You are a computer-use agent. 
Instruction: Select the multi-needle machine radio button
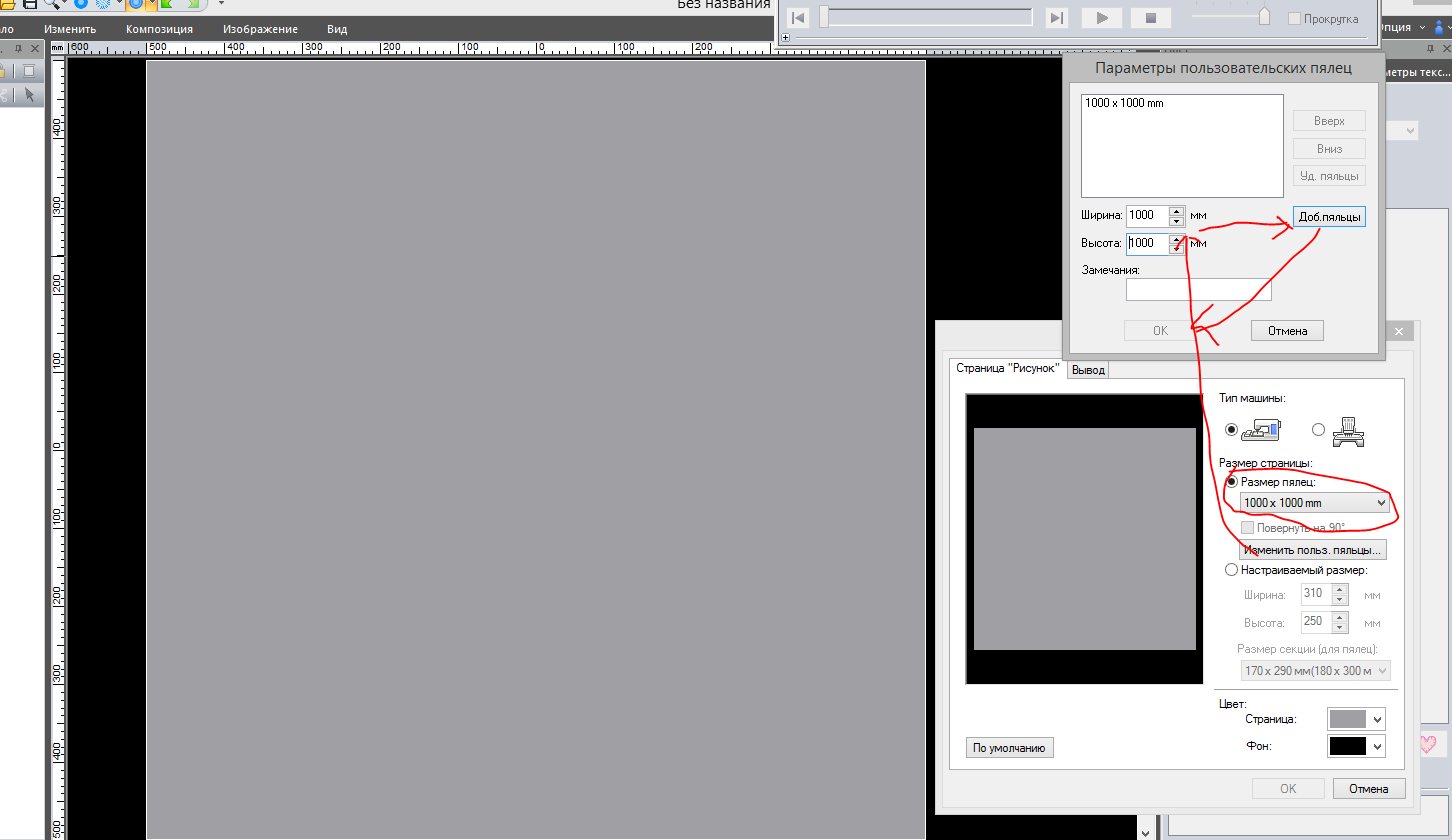click(1318, 429)
